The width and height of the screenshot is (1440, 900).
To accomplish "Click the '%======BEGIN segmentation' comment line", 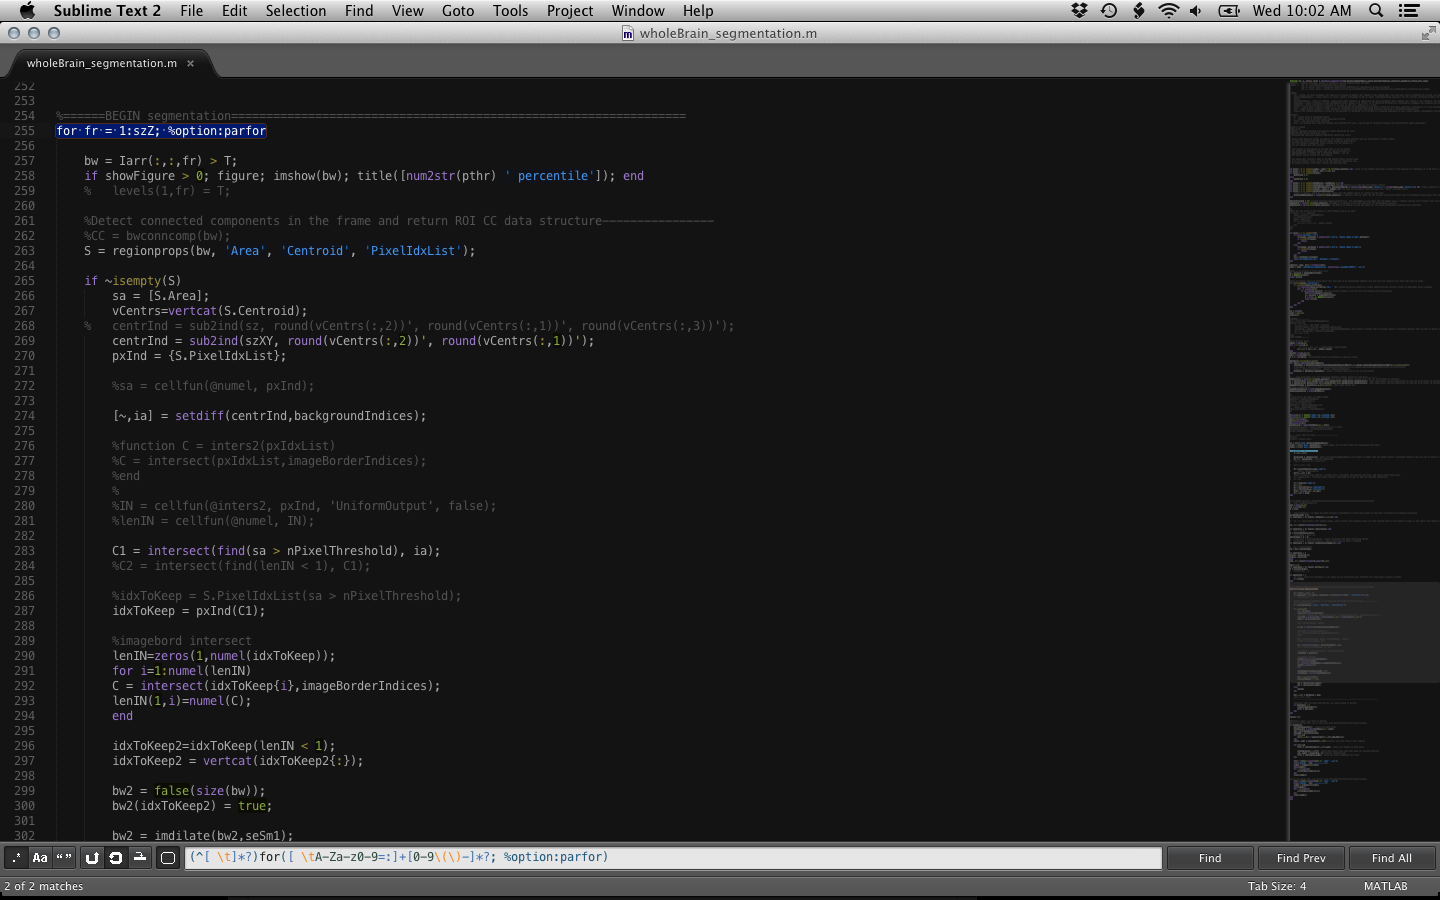I will point(371,116).
